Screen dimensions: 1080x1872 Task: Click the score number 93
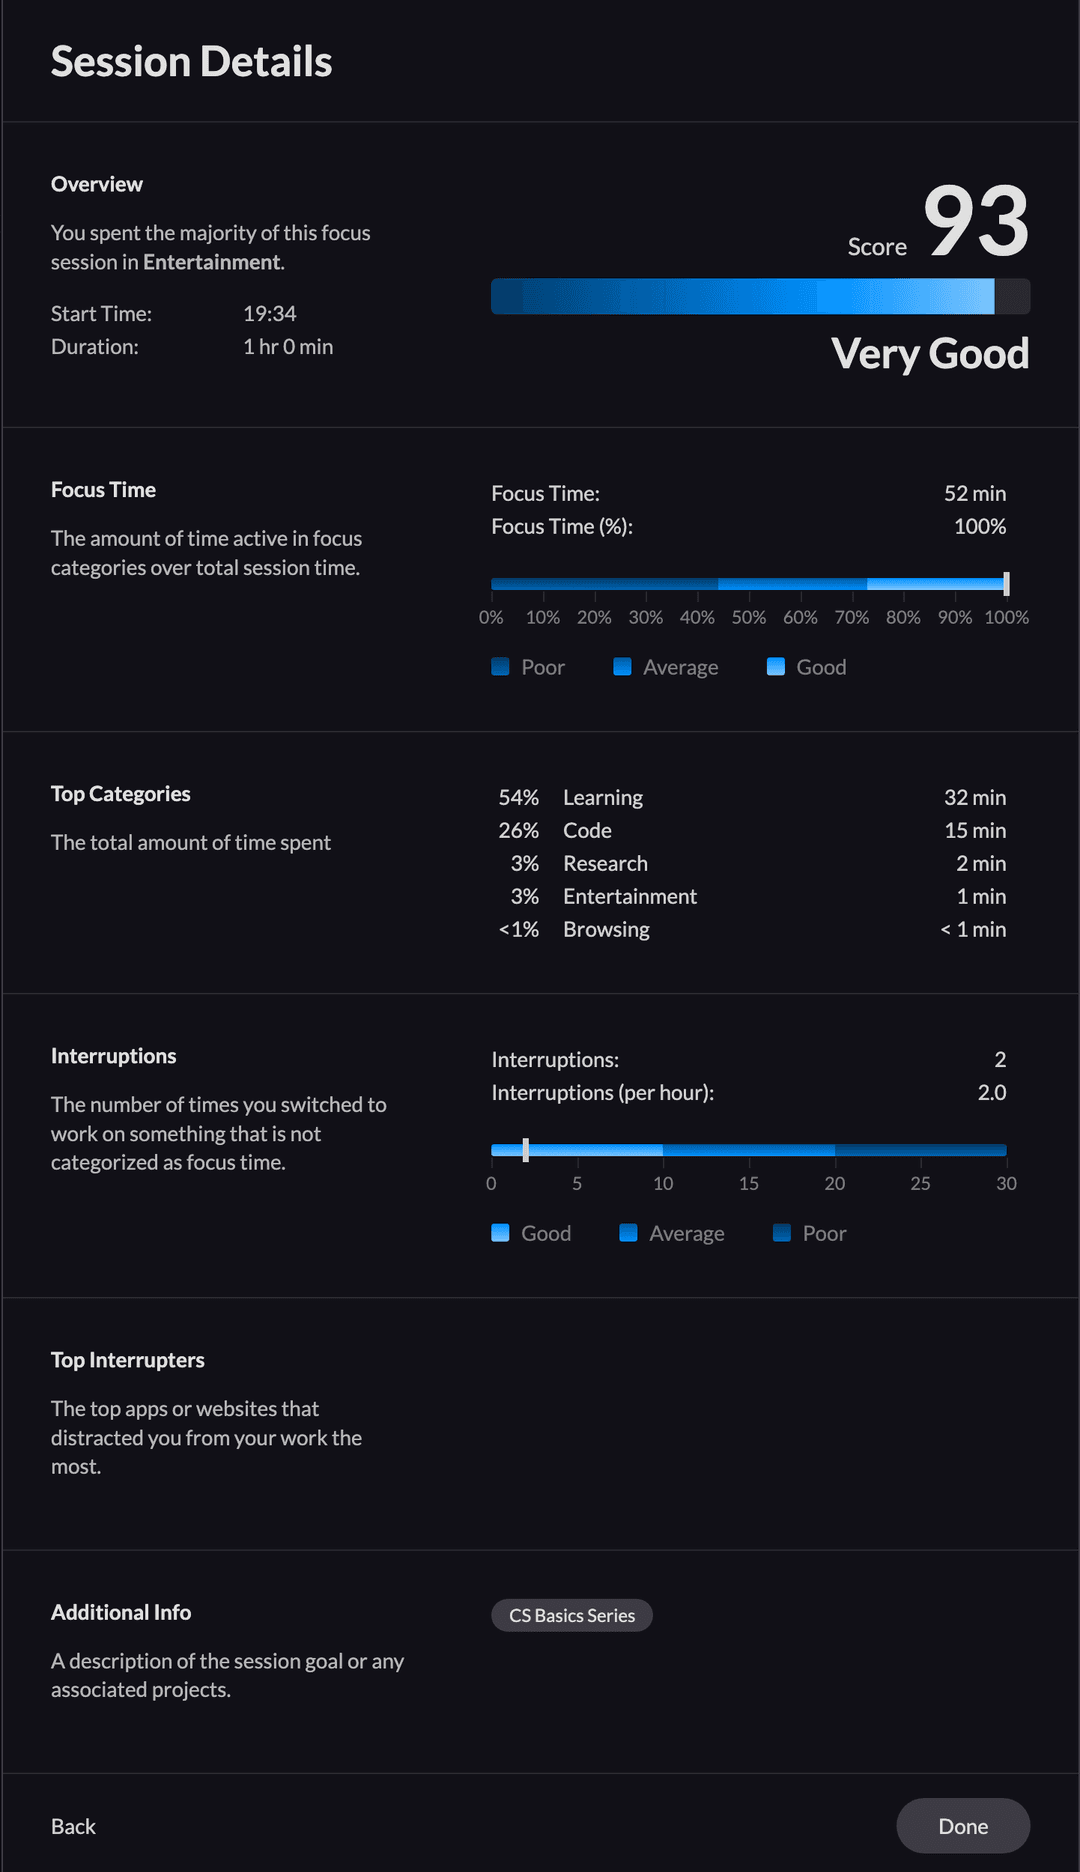976,221
